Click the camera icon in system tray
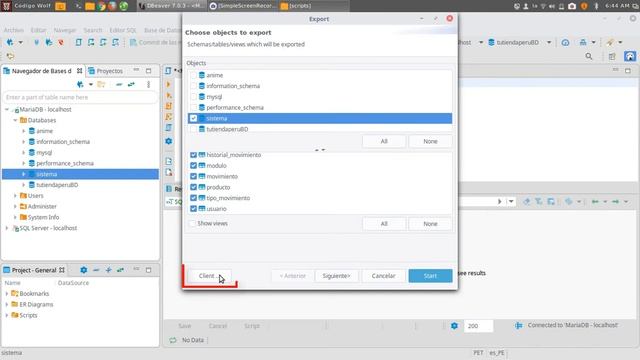Screen dimensions: 640x360 tap(572, 6)
